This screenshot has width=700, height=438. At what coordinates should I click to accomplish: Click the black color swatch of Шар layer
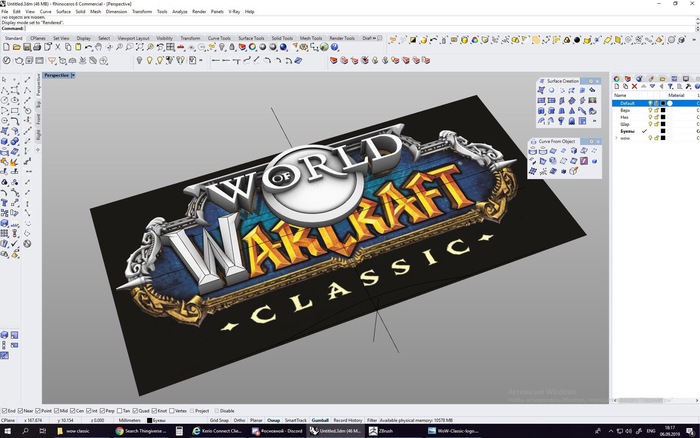662,124
